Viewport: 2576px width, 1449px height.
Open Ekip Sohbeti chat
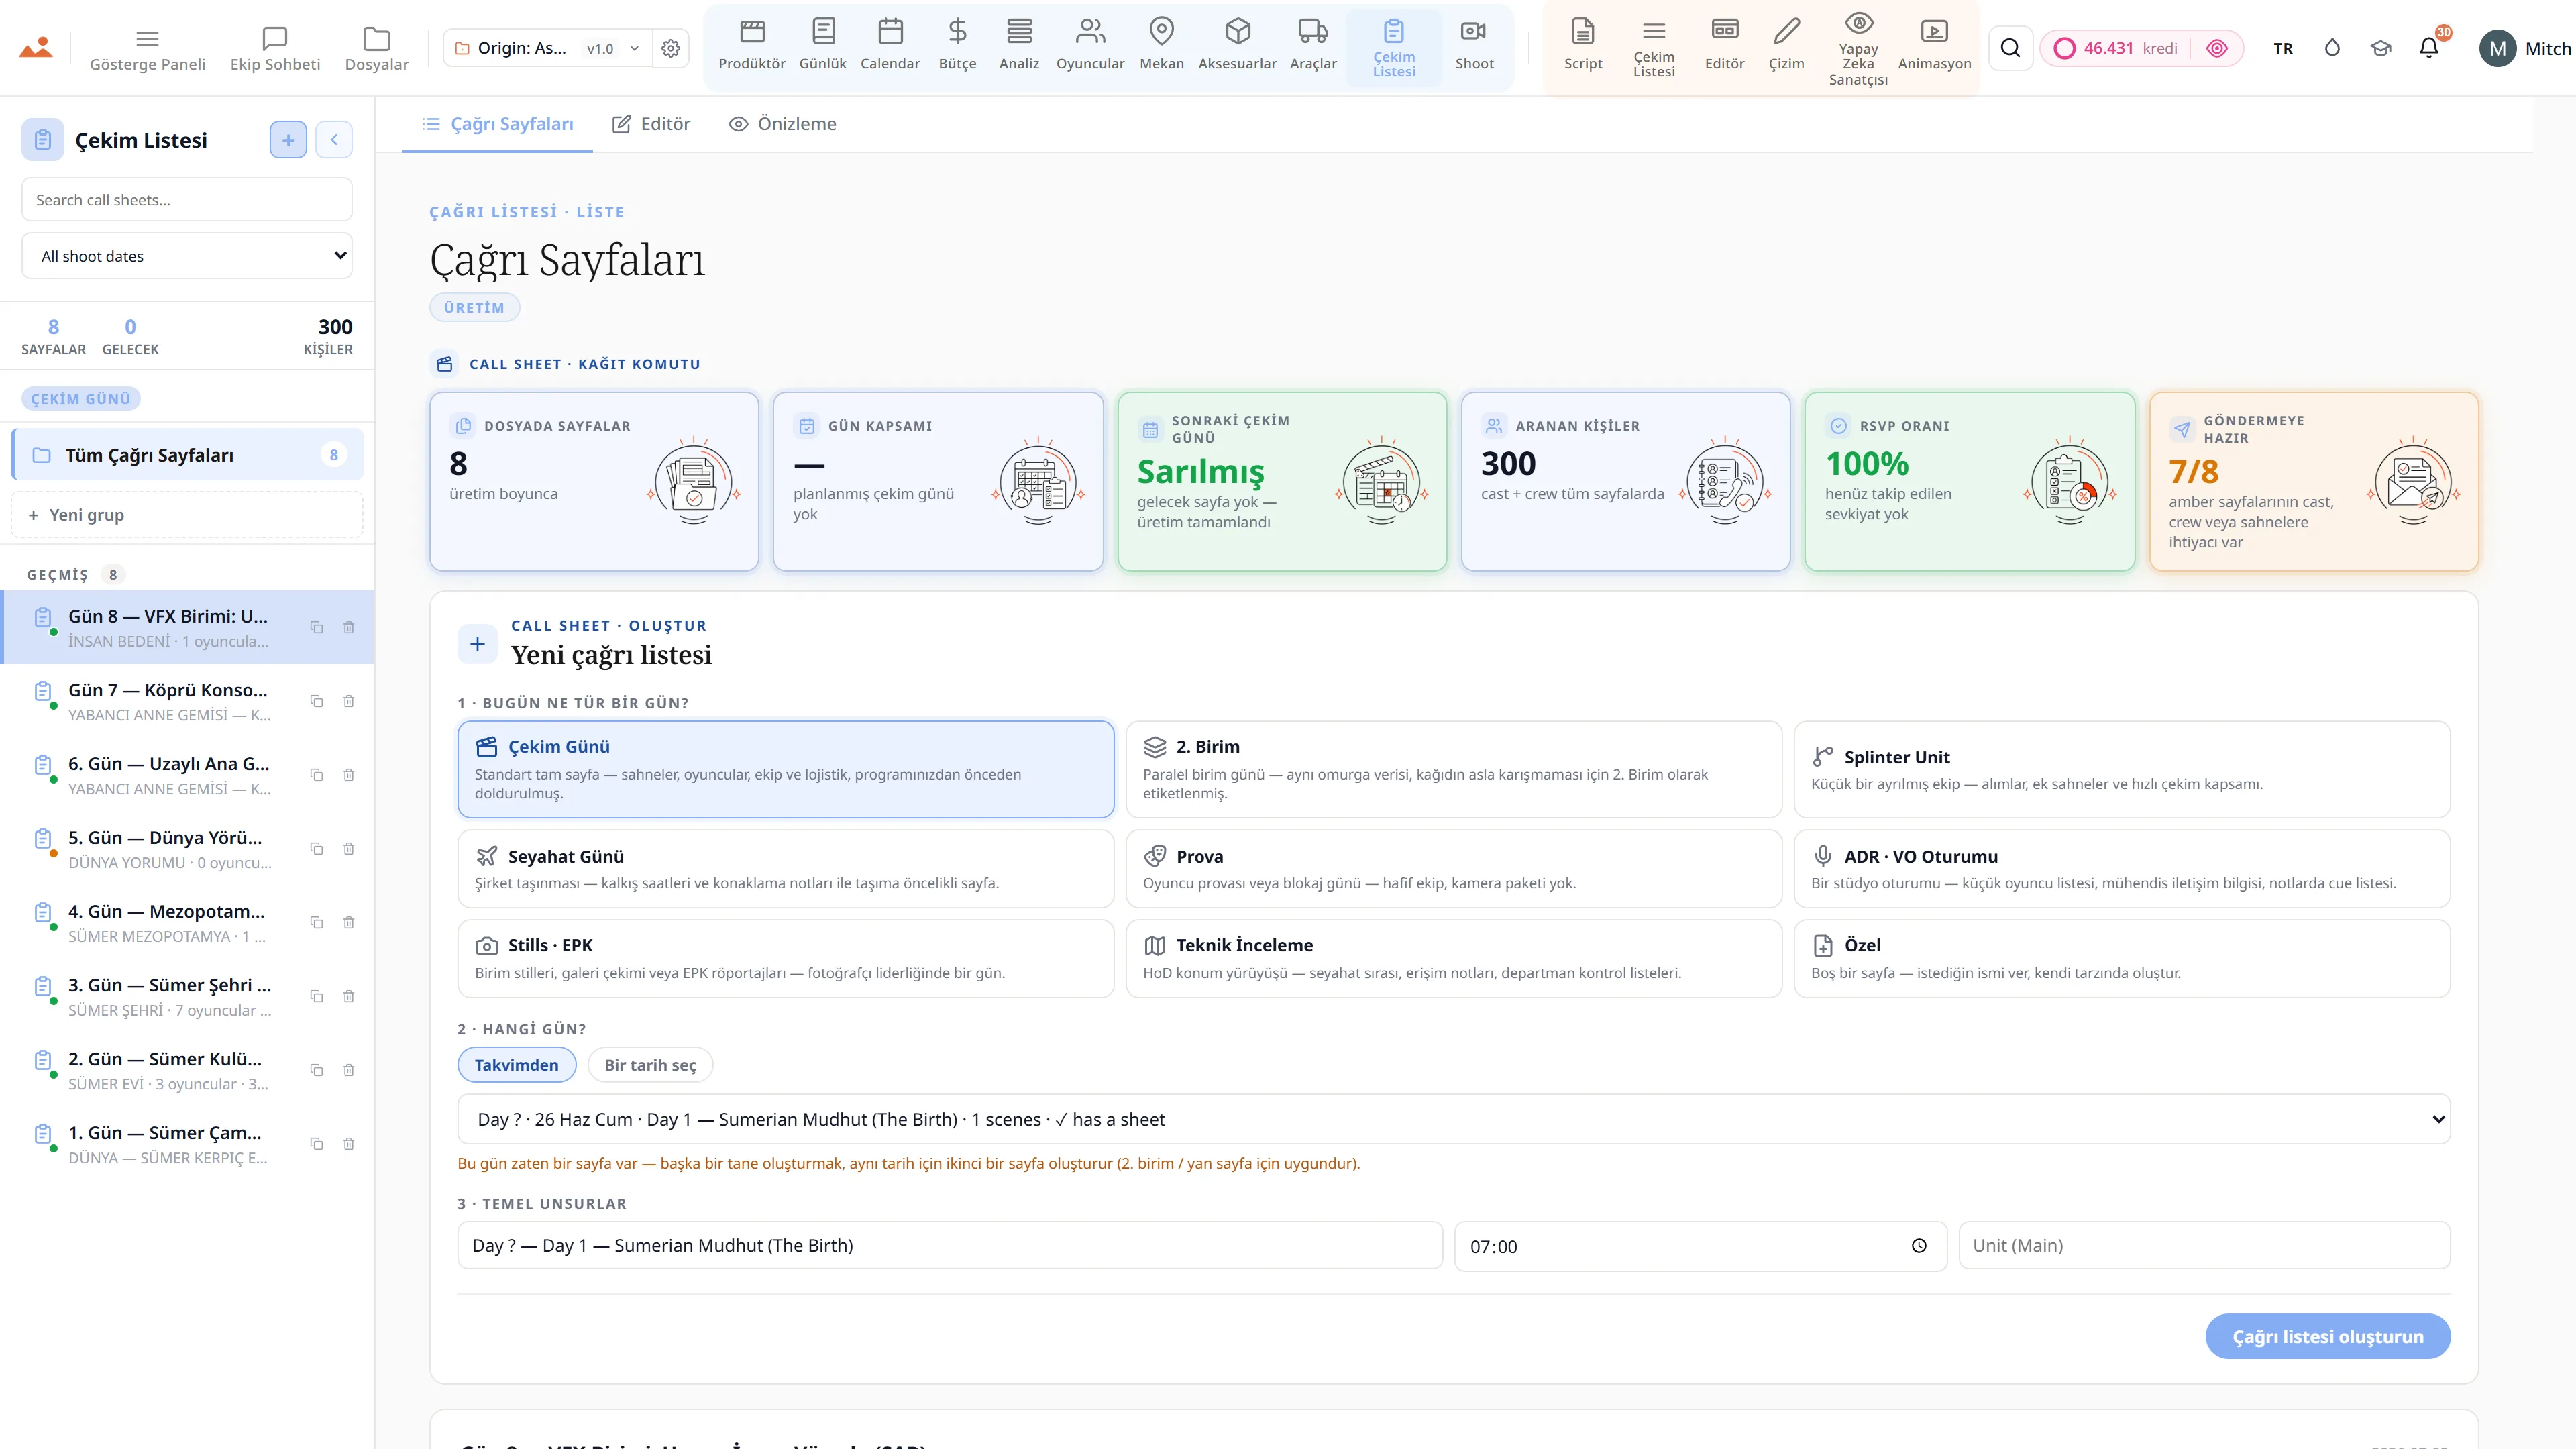click(x=275, y=49)
